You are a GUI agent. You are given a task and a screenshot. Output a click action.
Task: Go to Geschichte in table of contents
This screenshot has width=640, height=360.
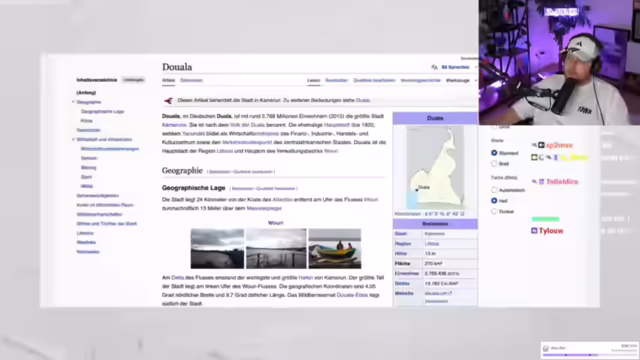coord(89,130)
